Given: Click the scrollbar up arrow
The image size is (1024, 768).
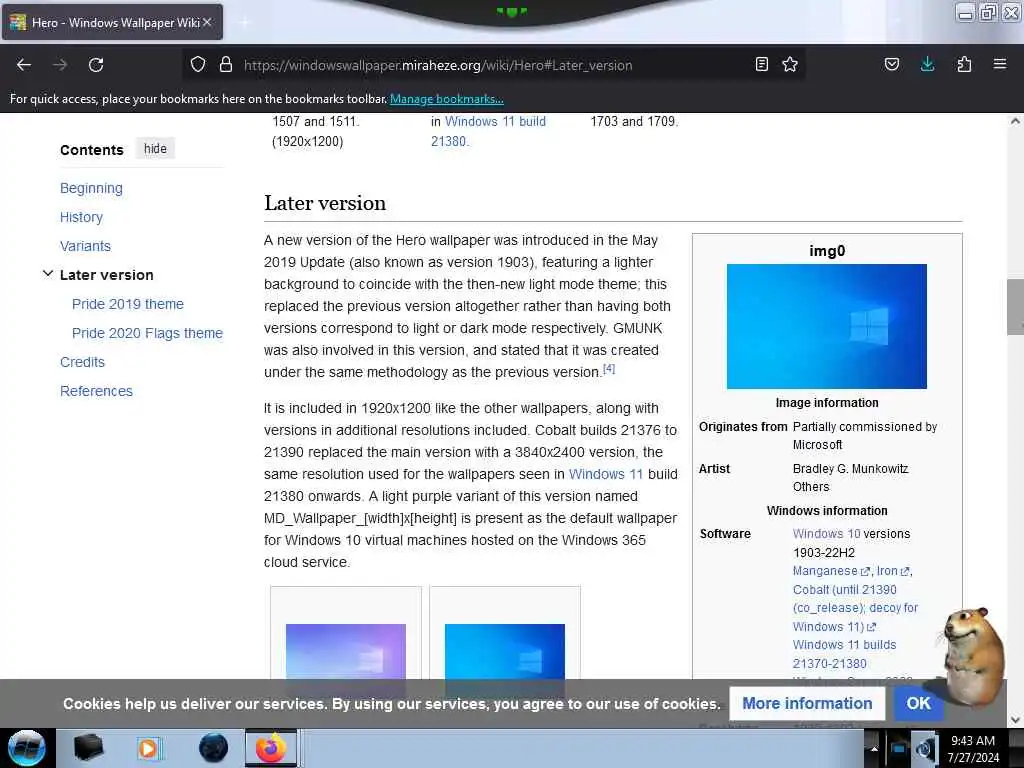Looking at the screenshot, I should click(1015, 121).
